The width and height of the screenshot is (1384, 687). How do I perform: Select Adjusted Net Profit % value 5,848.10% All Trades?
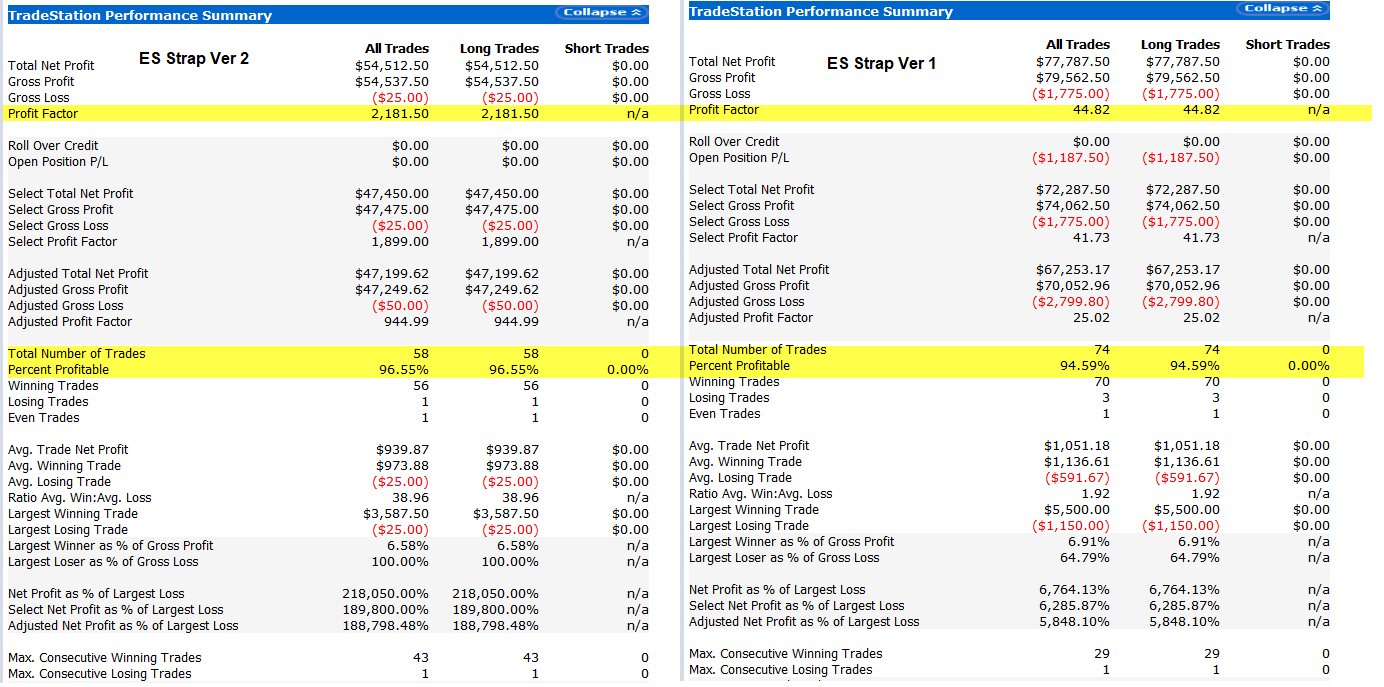(1075, 621)
